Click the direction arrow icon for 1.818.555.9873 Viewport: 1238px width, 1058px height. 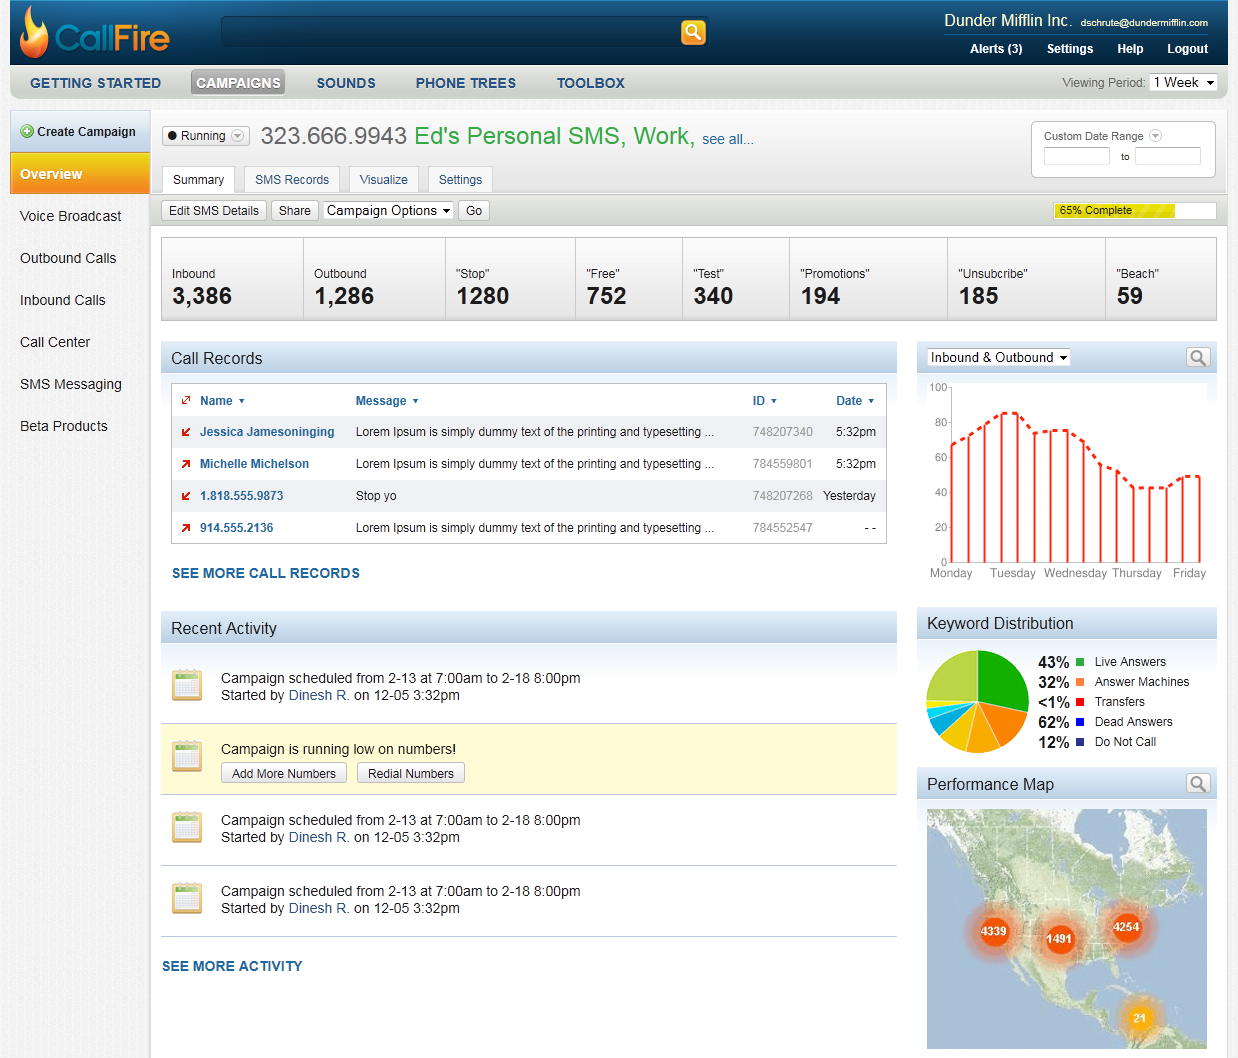pos(186,496)
